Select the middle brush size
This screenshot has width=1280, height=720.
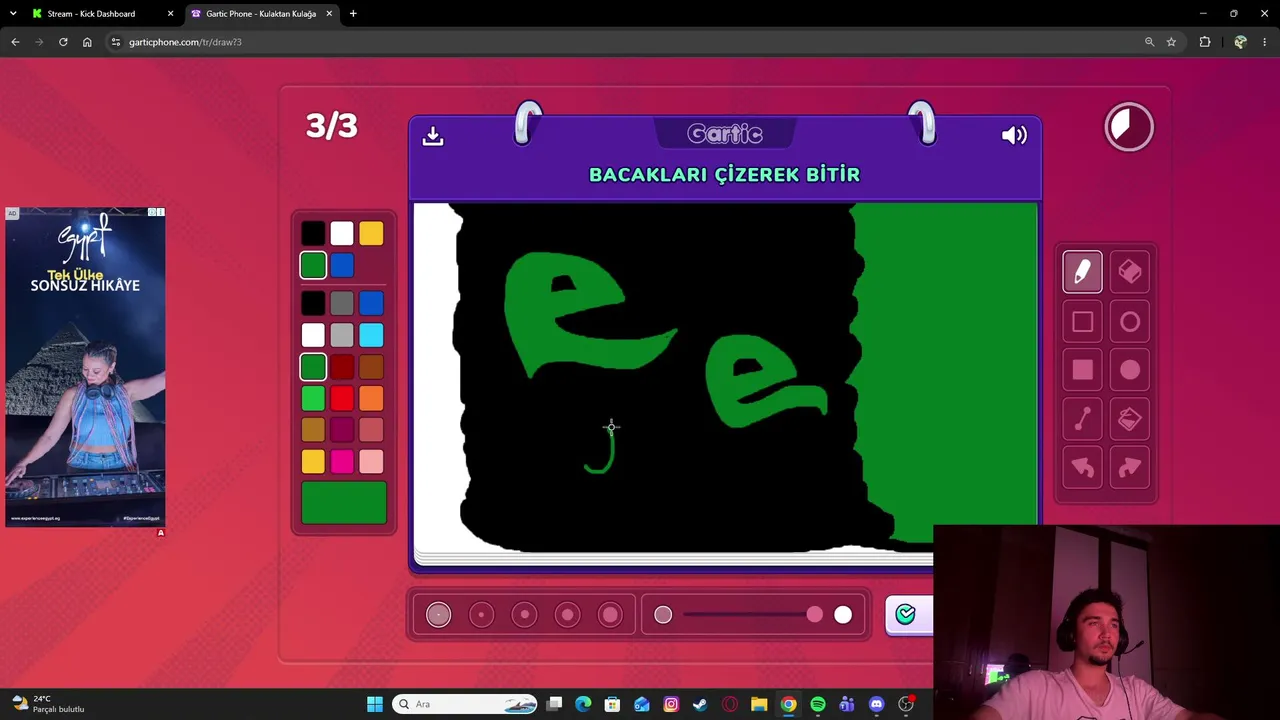coord(524,615)
